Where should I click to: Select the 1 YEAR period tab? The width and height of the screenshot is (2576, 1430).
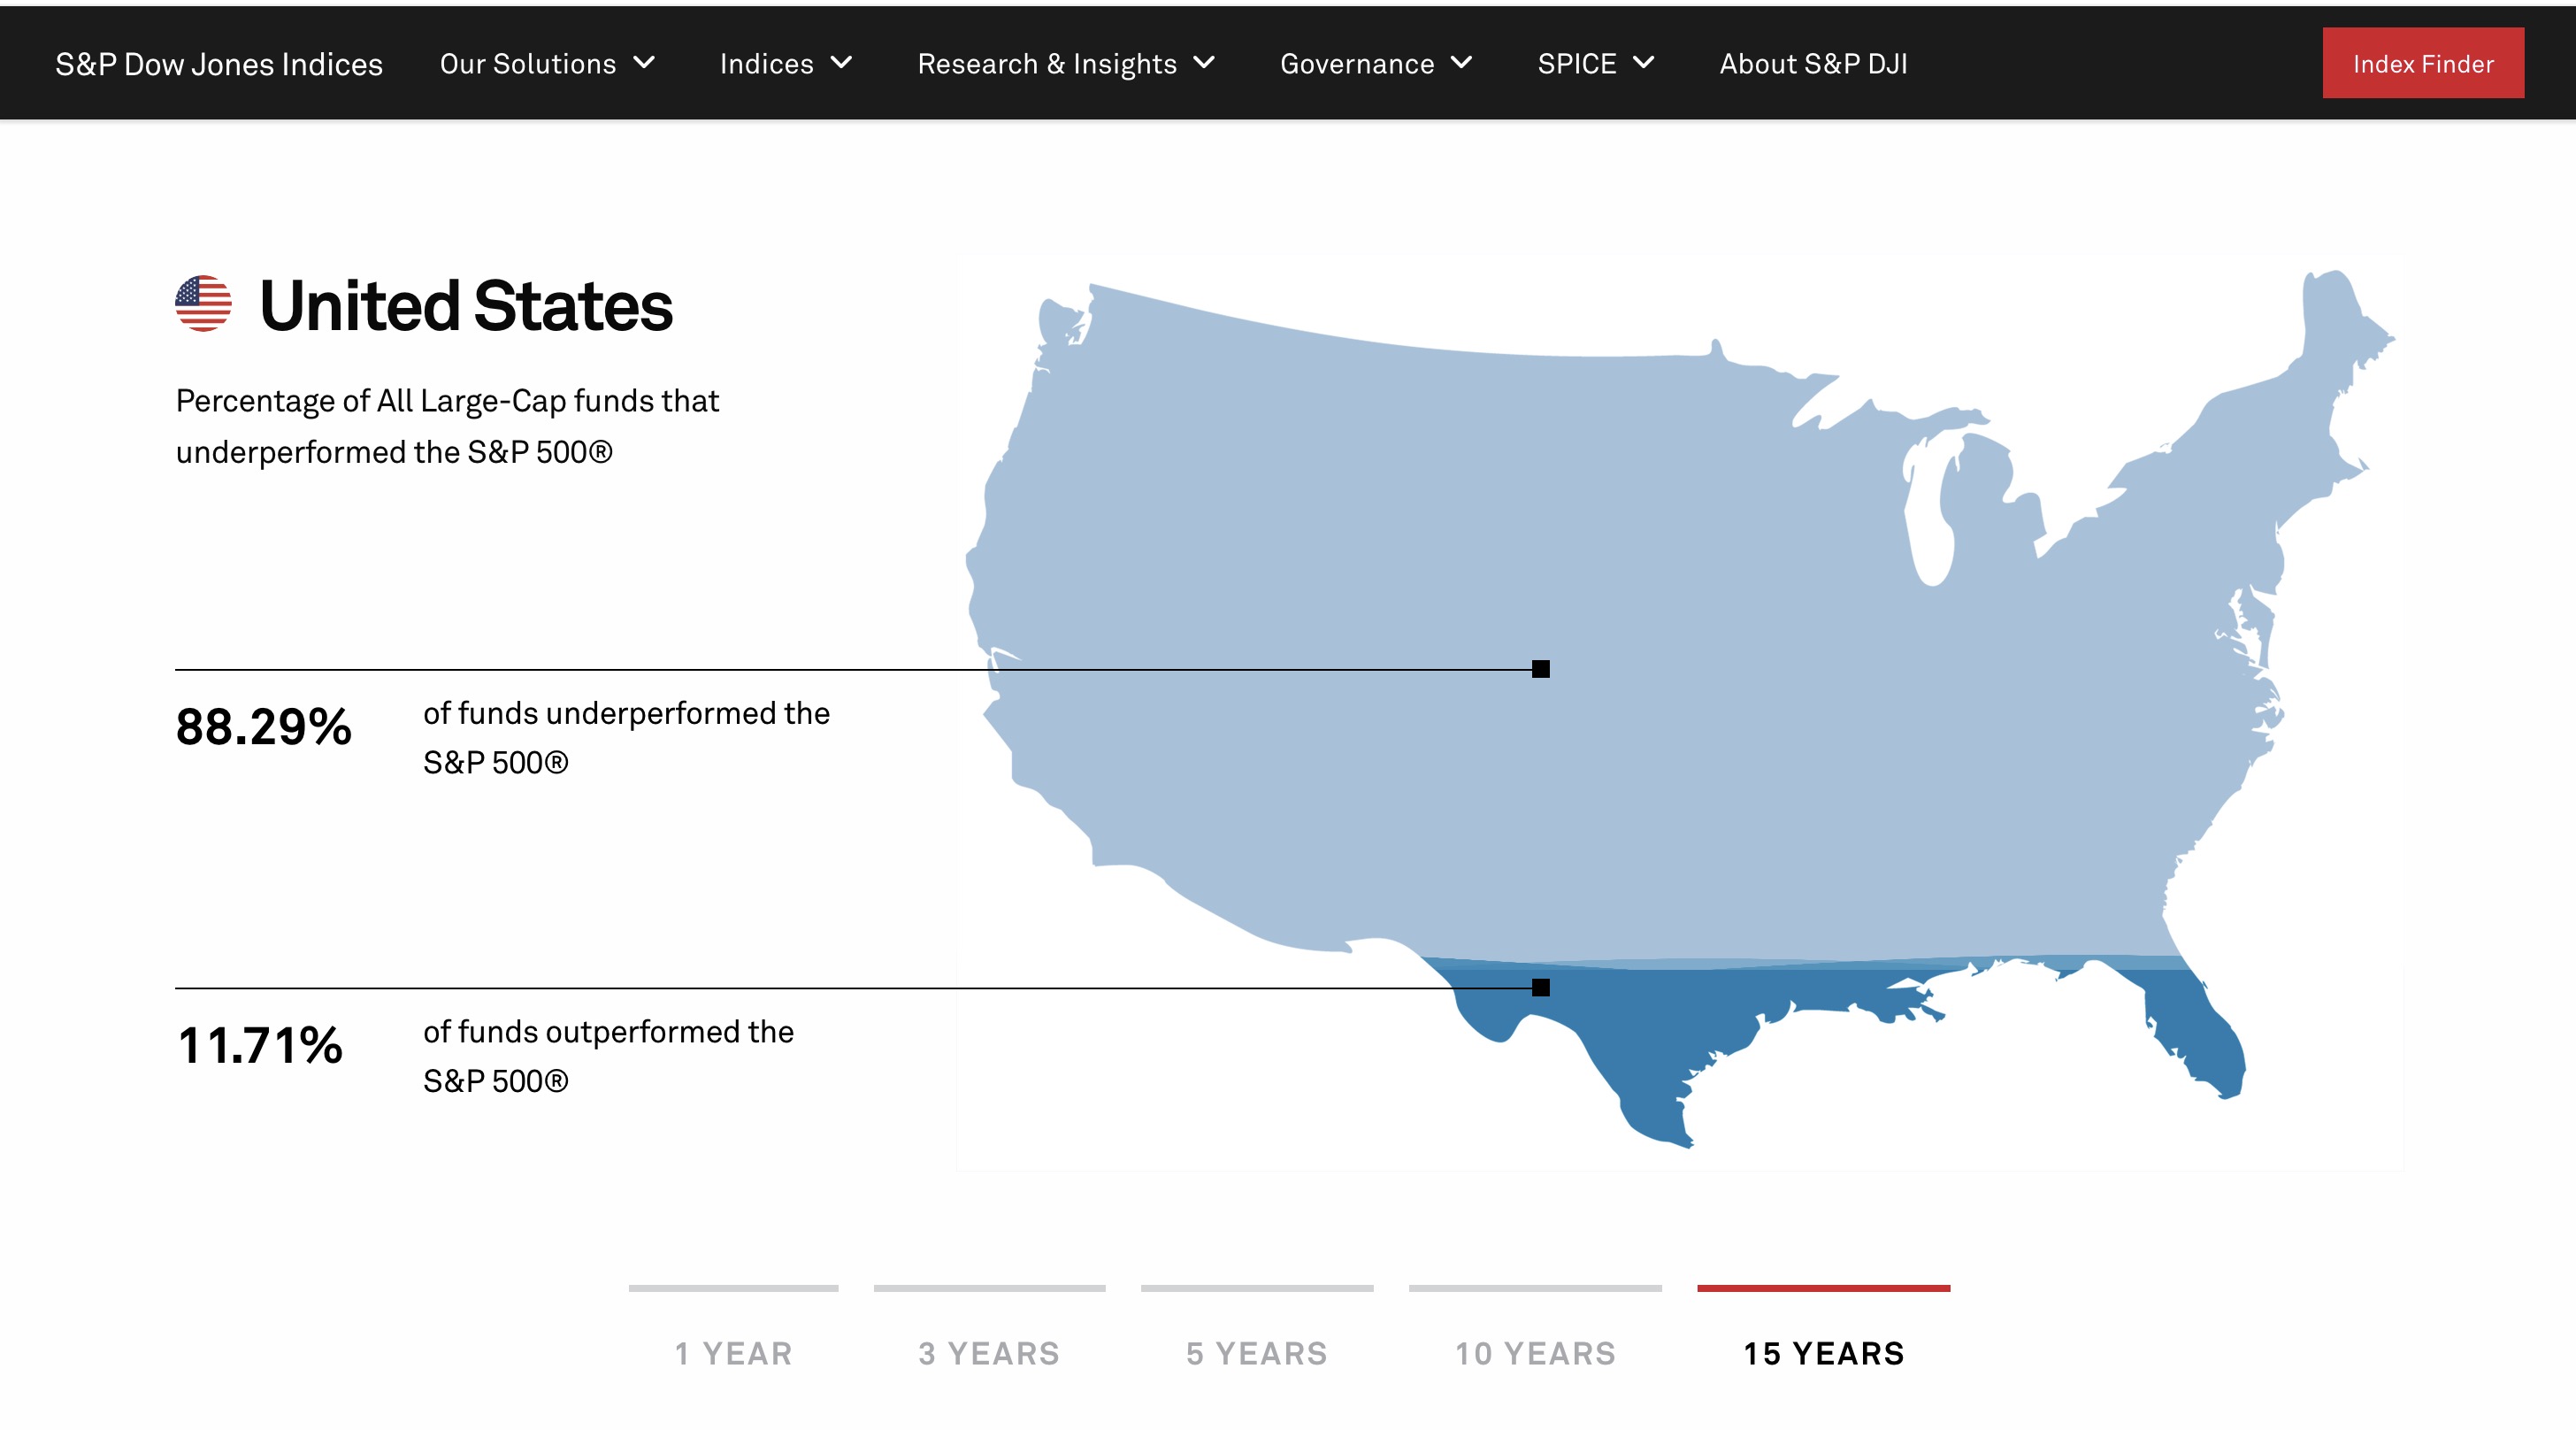(733, 1352)
